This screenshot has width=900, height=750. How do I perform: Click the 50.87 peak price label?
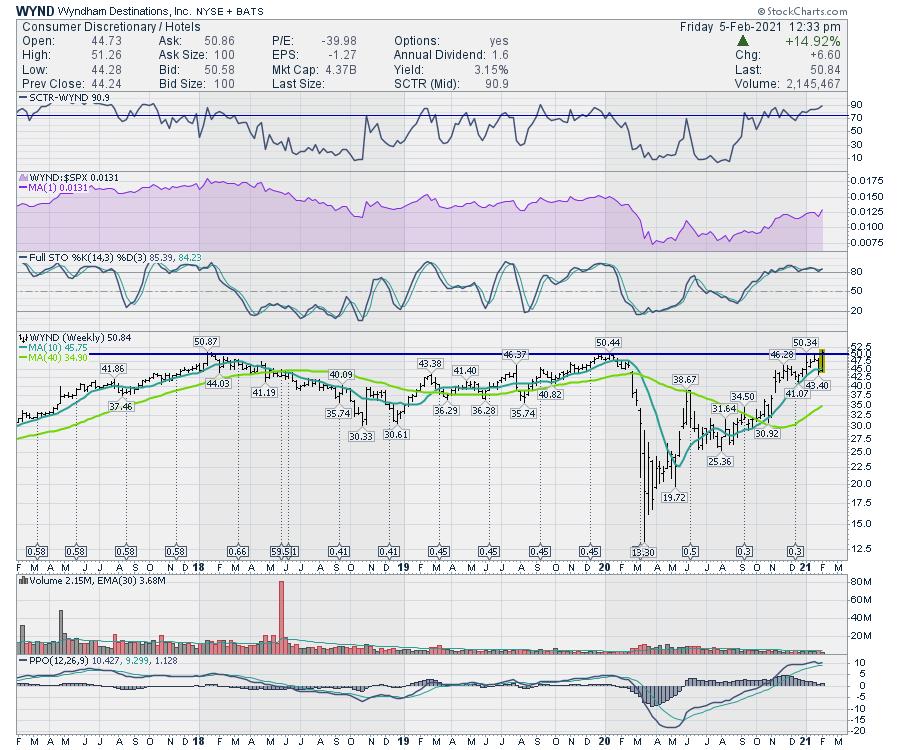point(206,343)
